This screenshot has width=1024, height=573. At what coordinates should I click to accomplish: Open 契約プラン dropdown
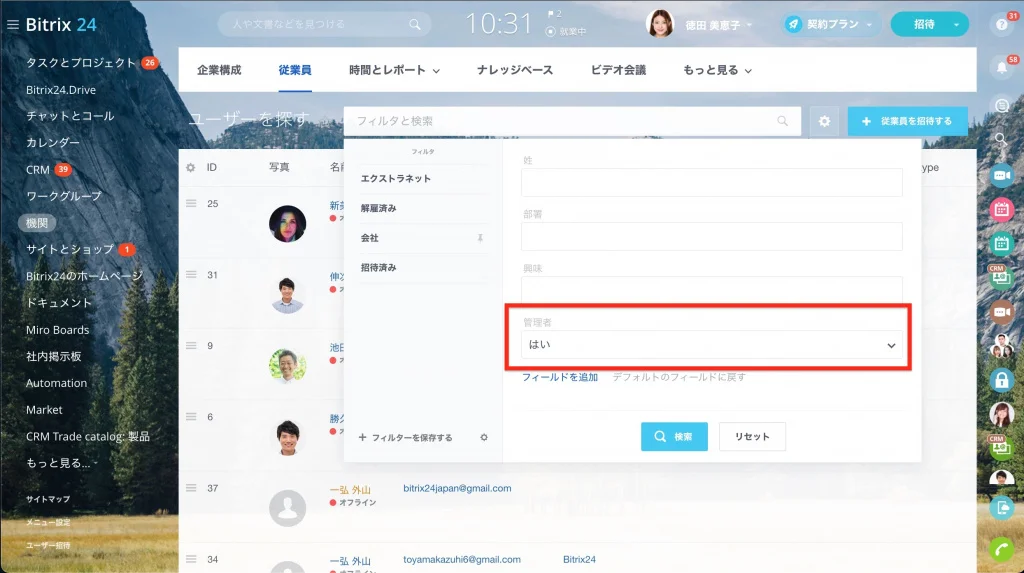830,24
